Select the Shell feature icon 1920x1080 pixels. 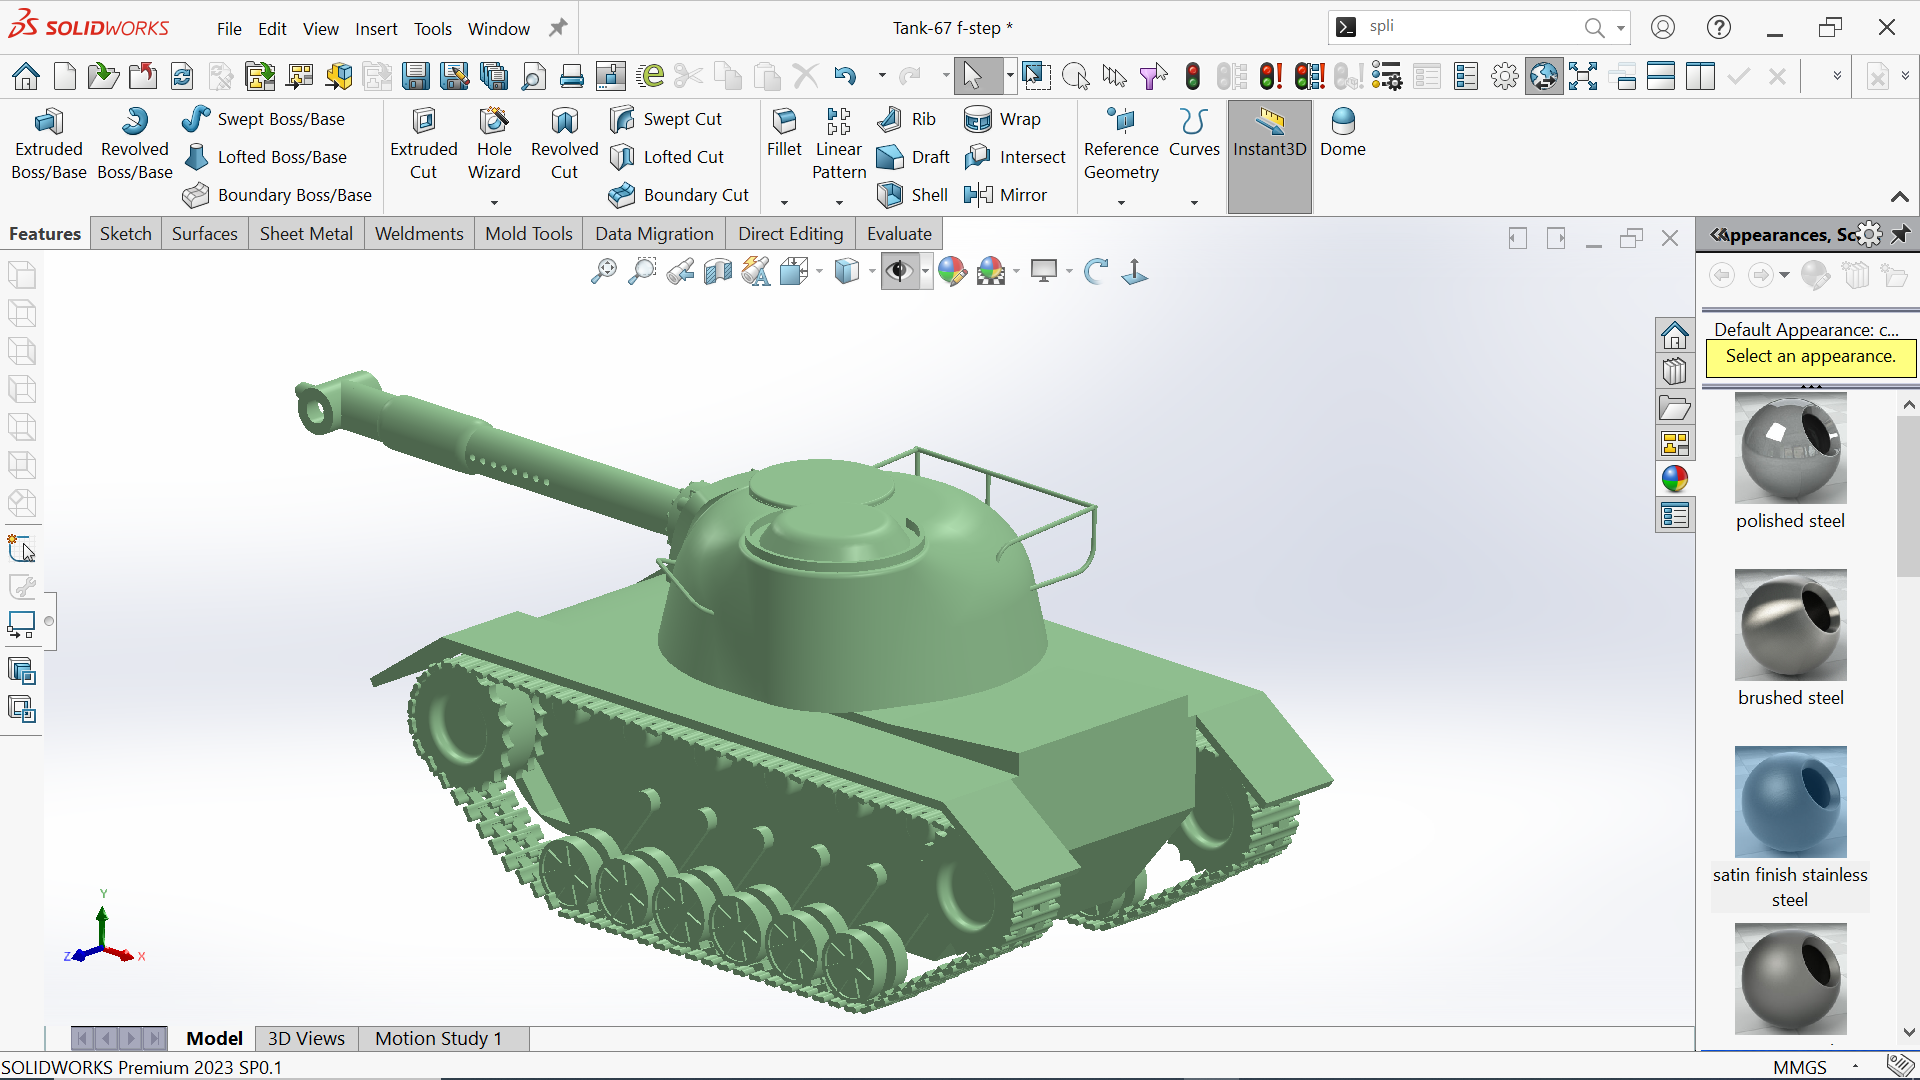889,195
